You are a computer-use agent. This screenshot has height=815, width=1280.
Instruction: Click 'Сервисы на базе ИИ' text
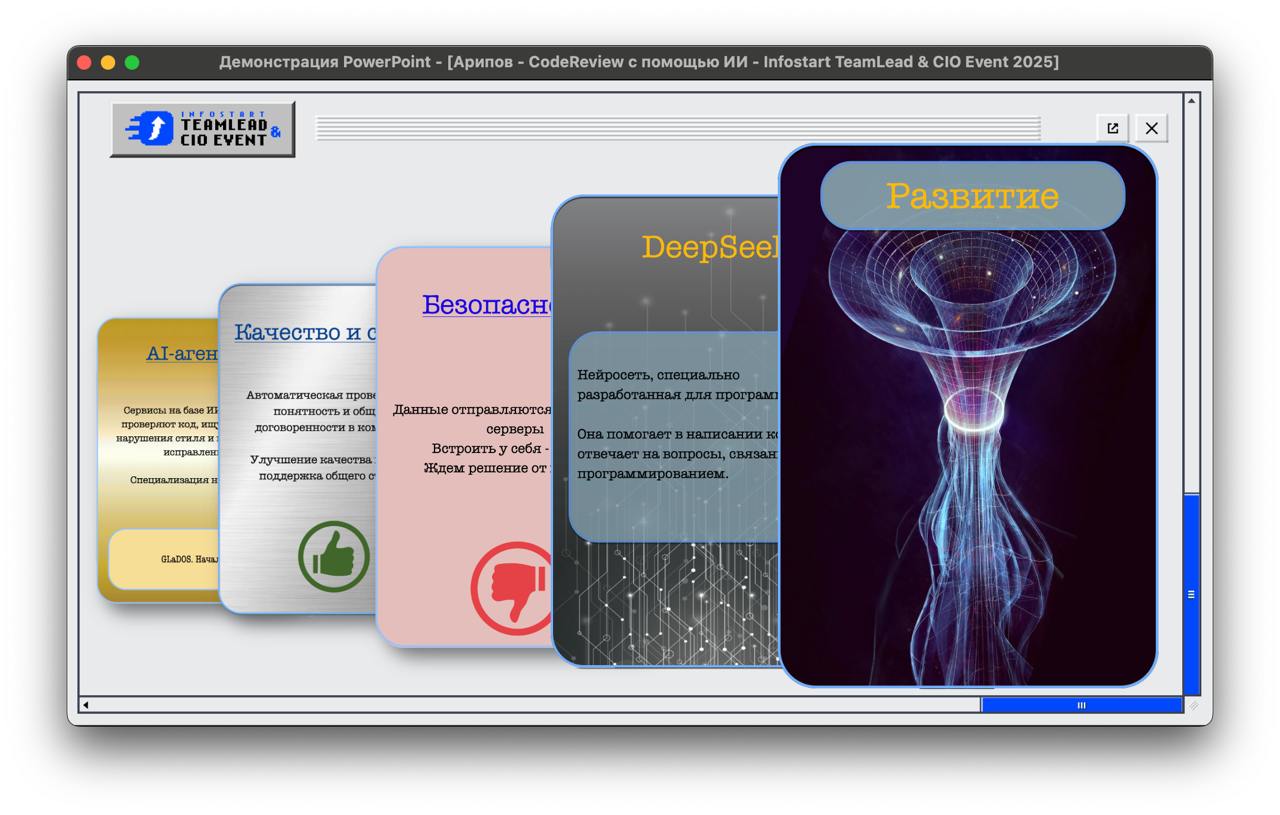pos(171,410)
